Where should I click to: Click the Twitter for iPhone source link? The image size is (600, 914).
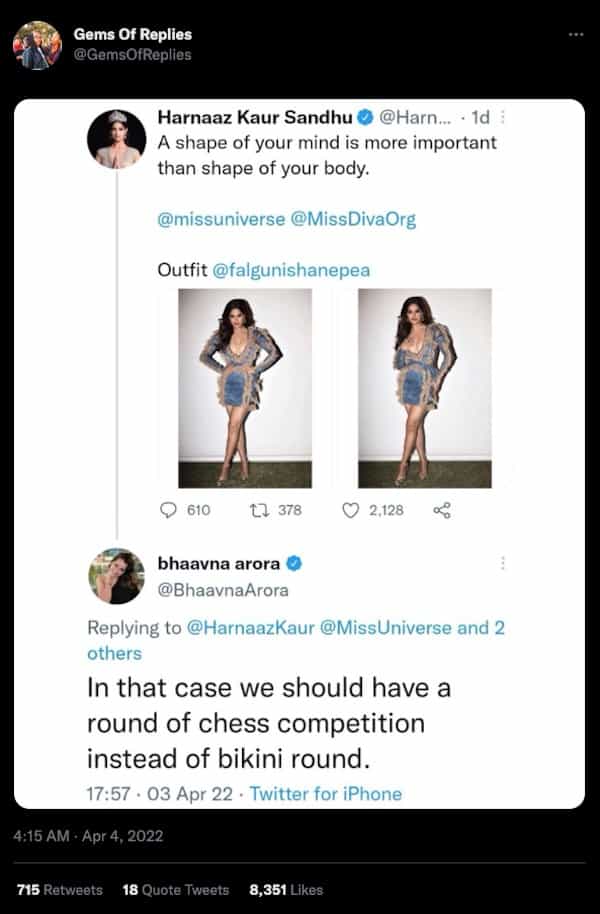click(x=325, y=794)
